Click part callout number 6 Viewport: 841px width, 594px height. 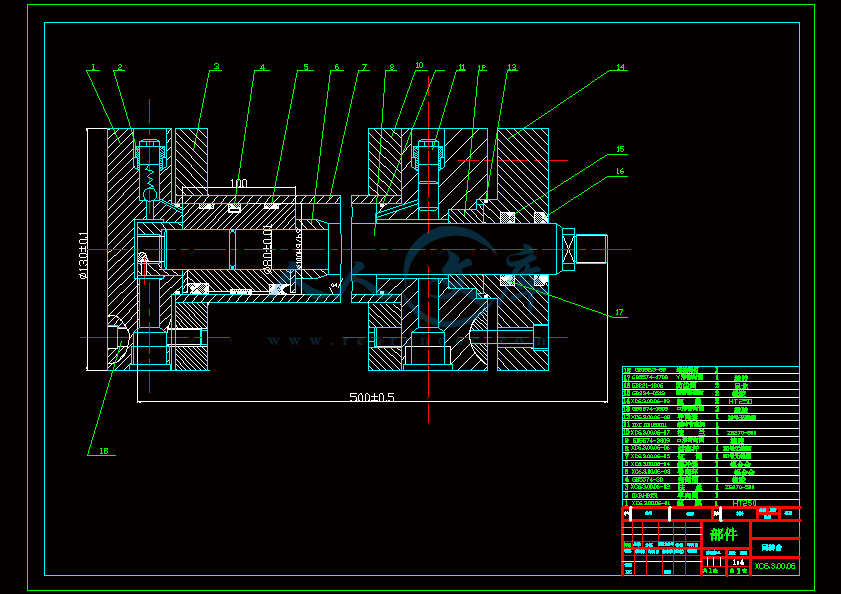336,67
